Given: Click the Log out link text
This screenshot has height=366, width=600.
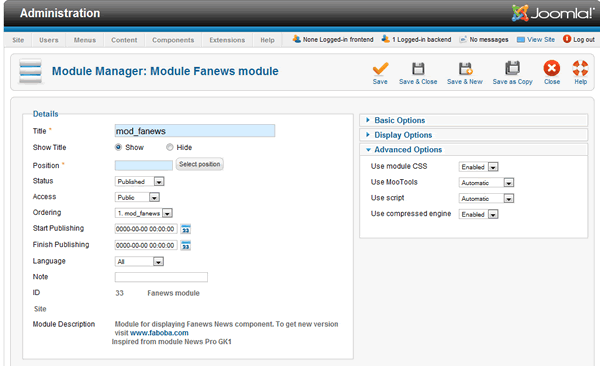Looking at the screenshot, I should pyautogui.click(x=584, y=39).
